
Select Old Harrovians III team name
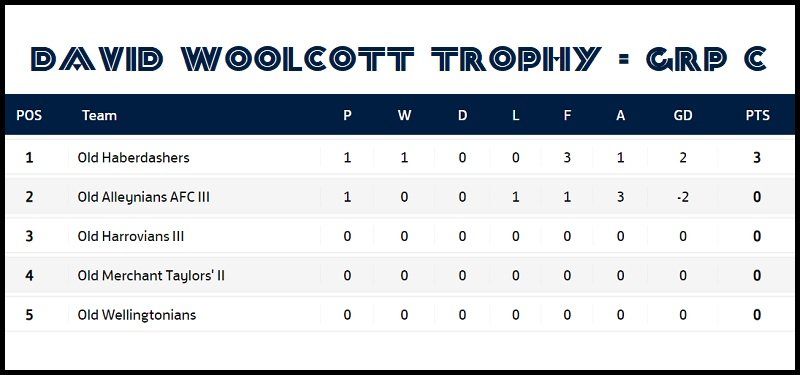tap(131, 236)
